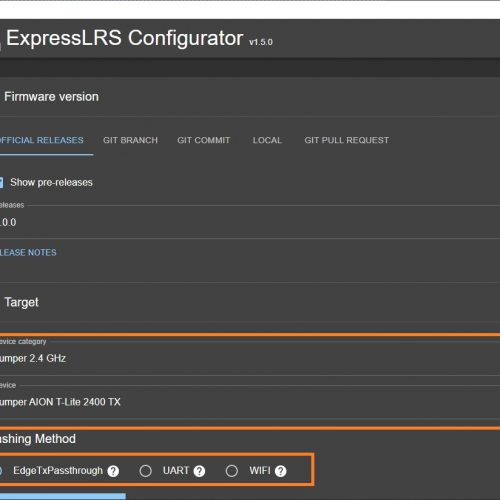The width and height of the screenshot is (500, 500).
Task: Open help for EdgeTxPassthrough method
Action: point(113,471)
